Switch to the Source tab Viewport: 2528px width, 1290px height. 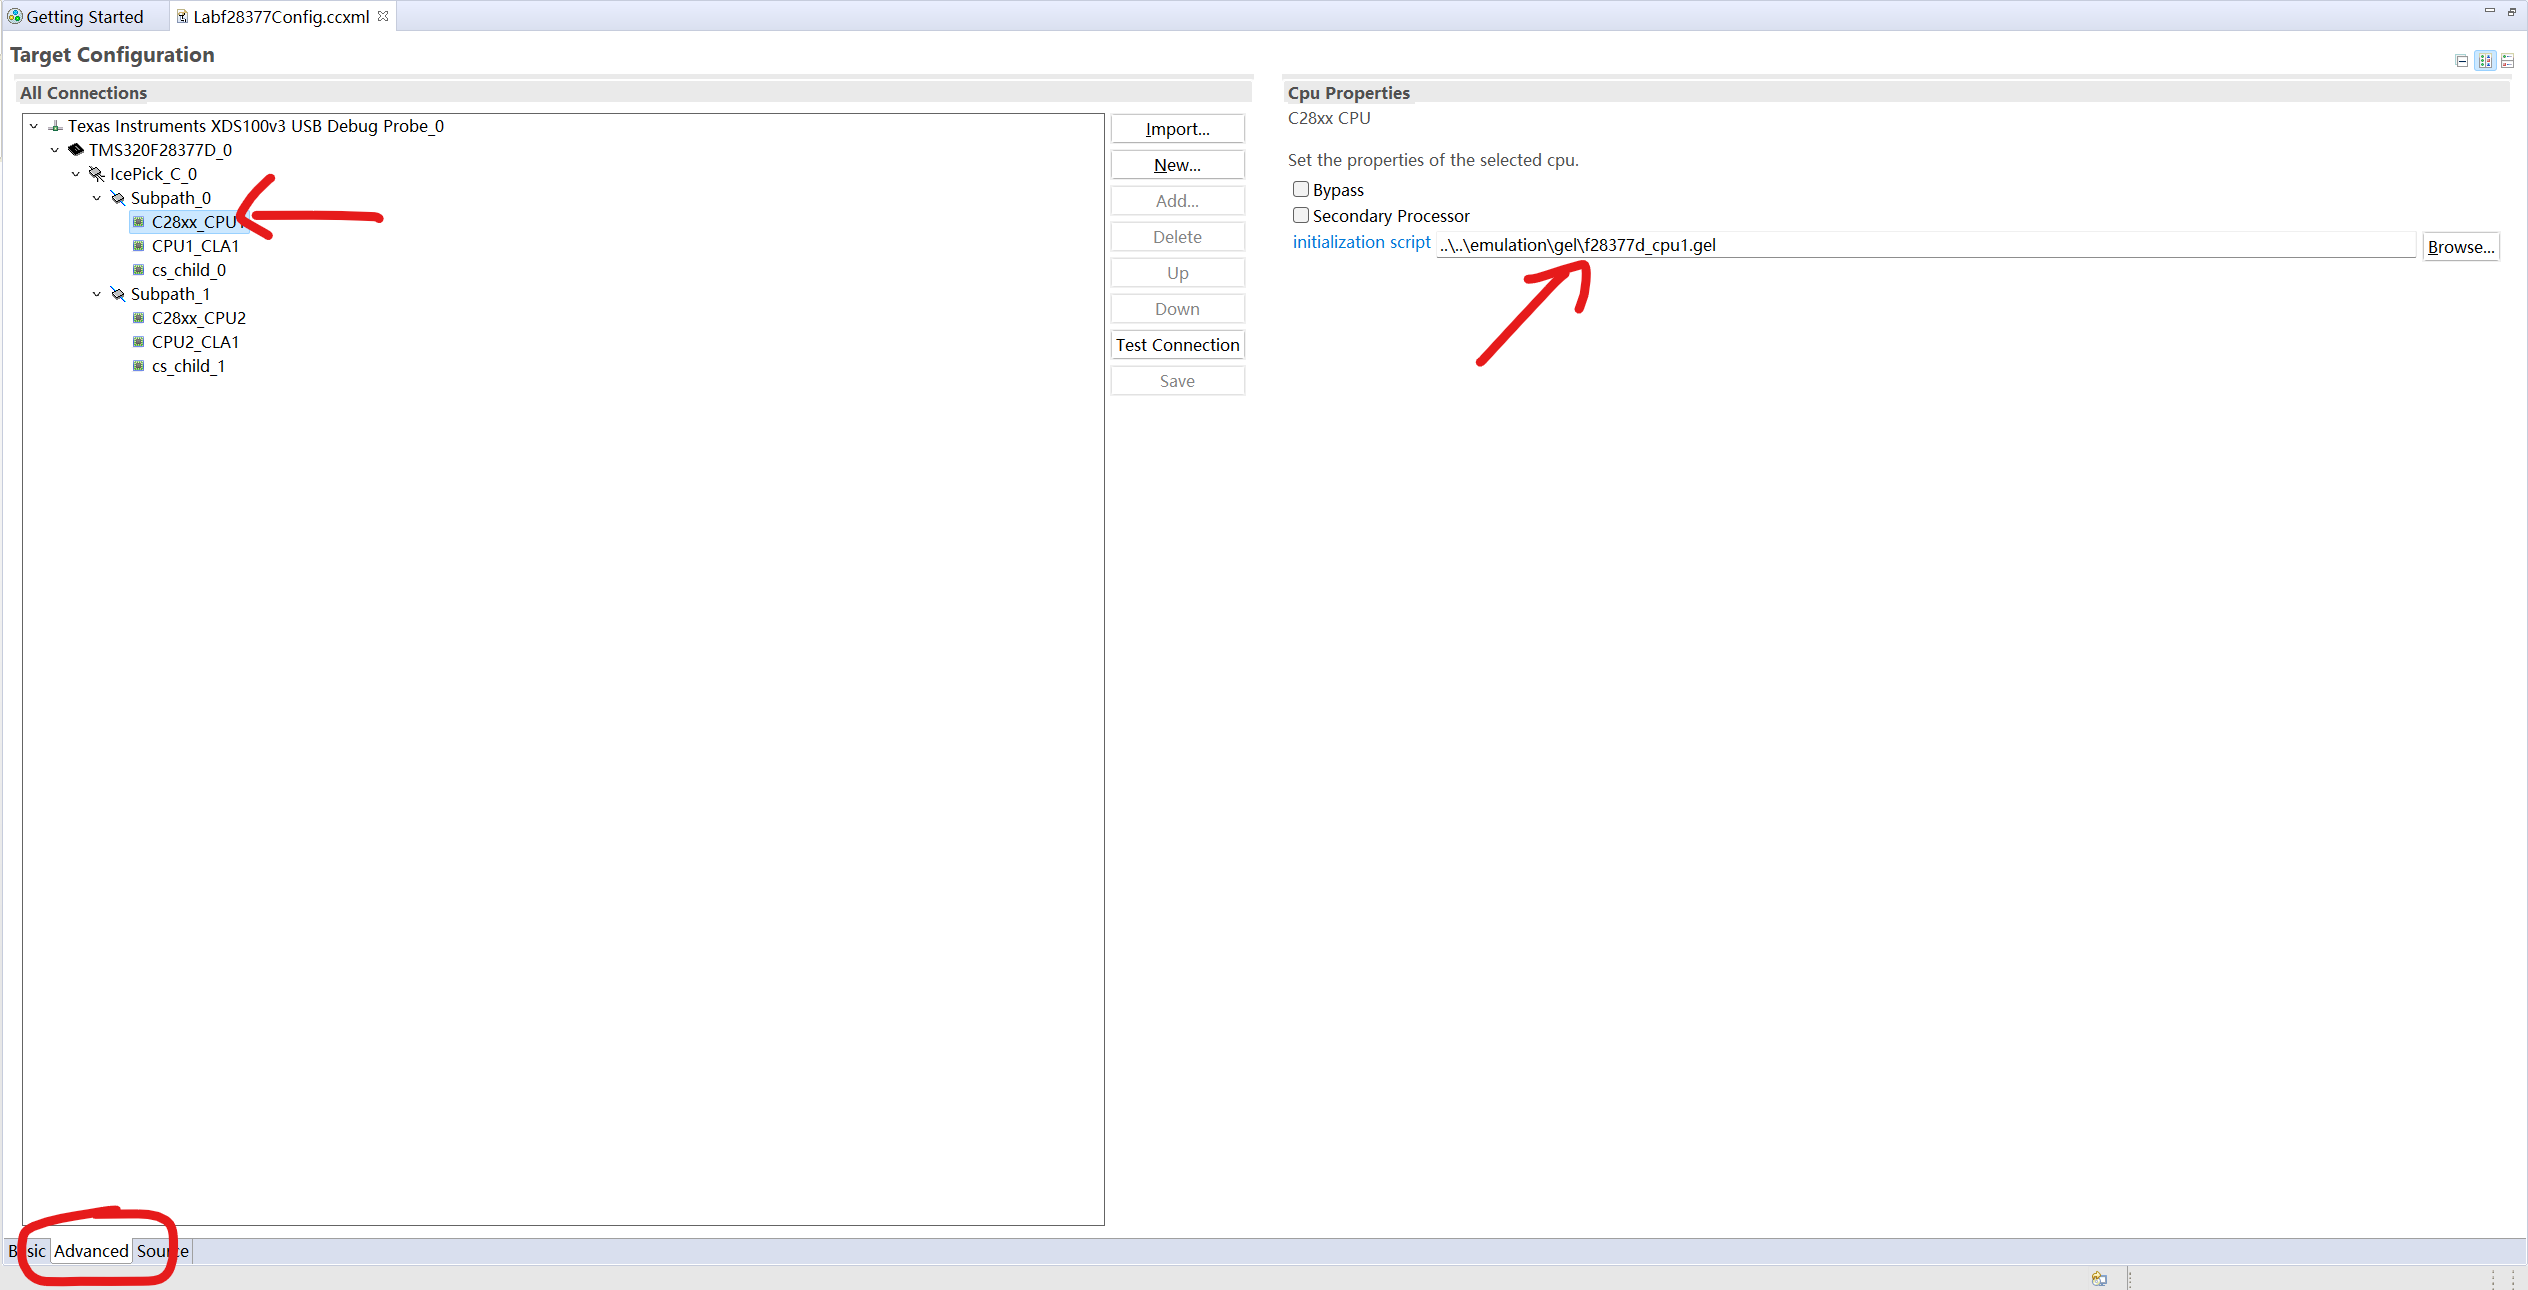pos(162,1251)
